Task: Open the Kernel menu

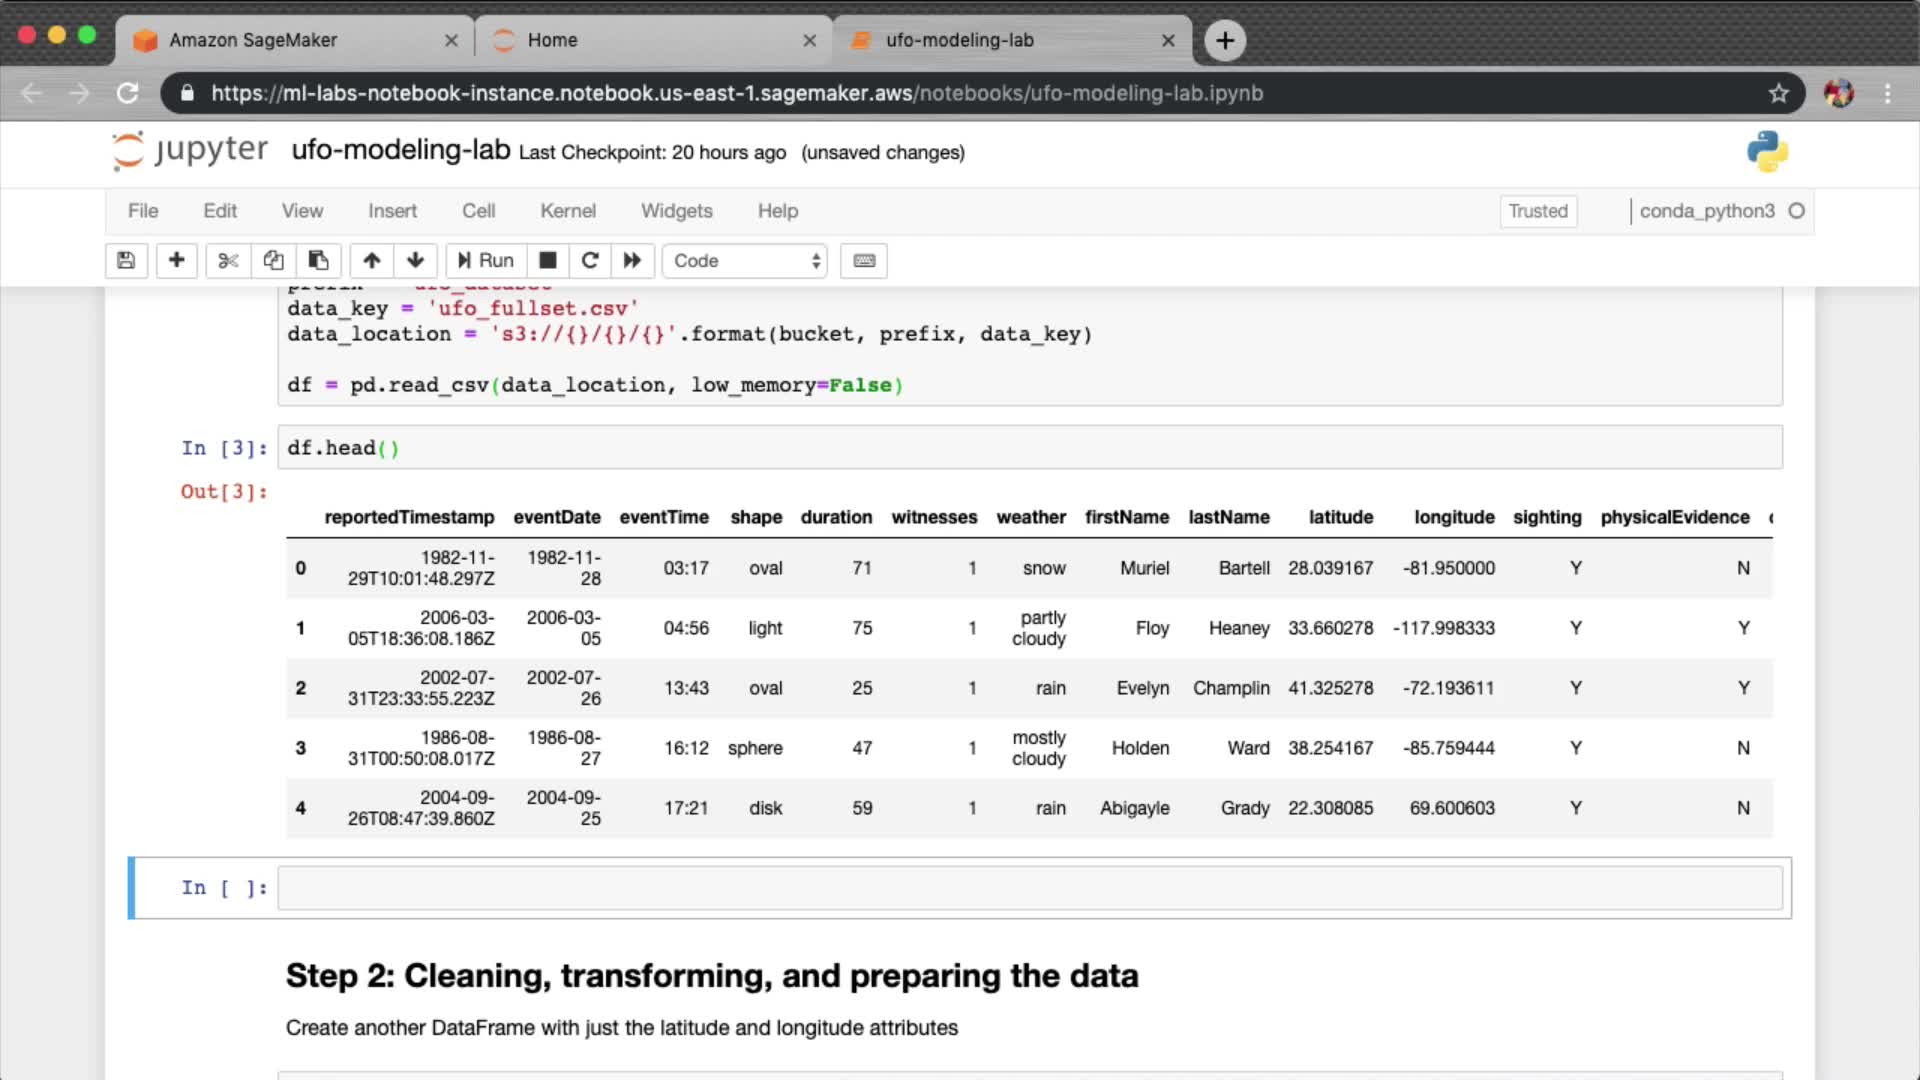Action: coord(567,211)
